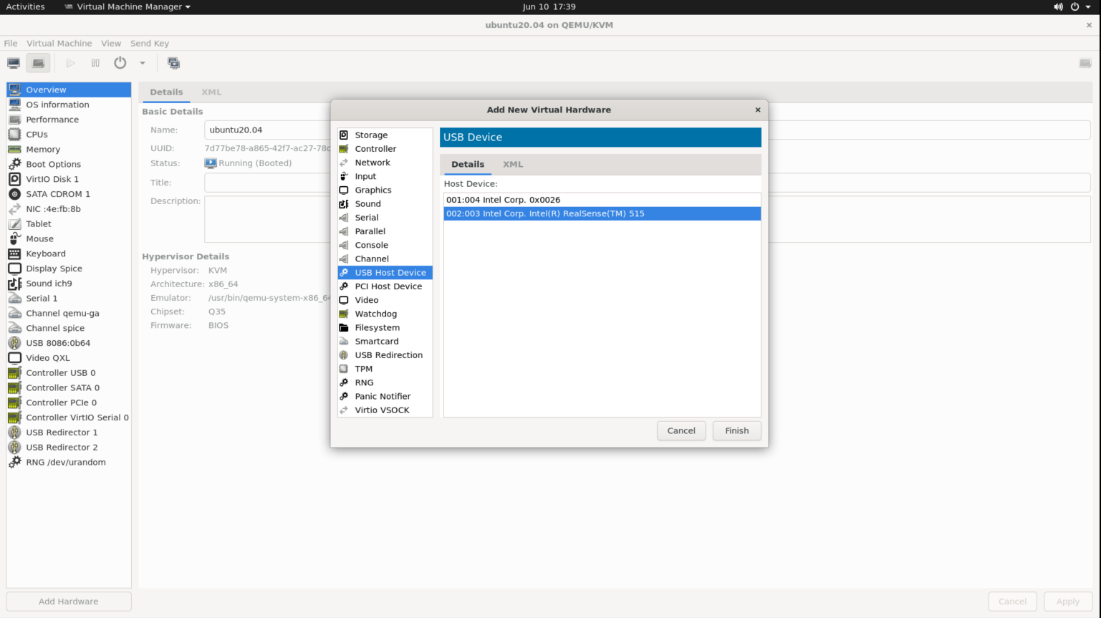
Task: Select Memory in sidebar
Action: 69,150
